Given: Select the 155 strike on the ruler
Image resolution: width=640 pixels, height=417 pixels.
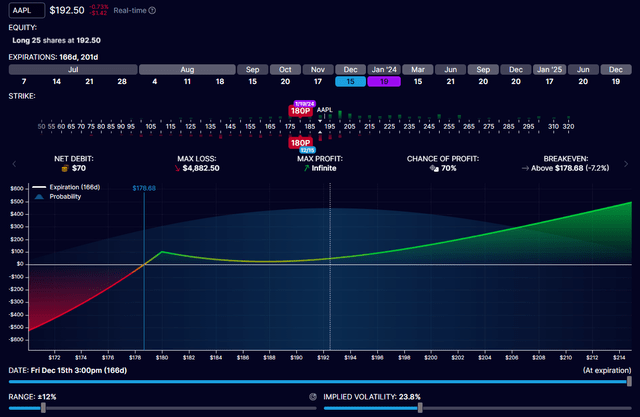Looking at the screenshot, I should (250, 126).
